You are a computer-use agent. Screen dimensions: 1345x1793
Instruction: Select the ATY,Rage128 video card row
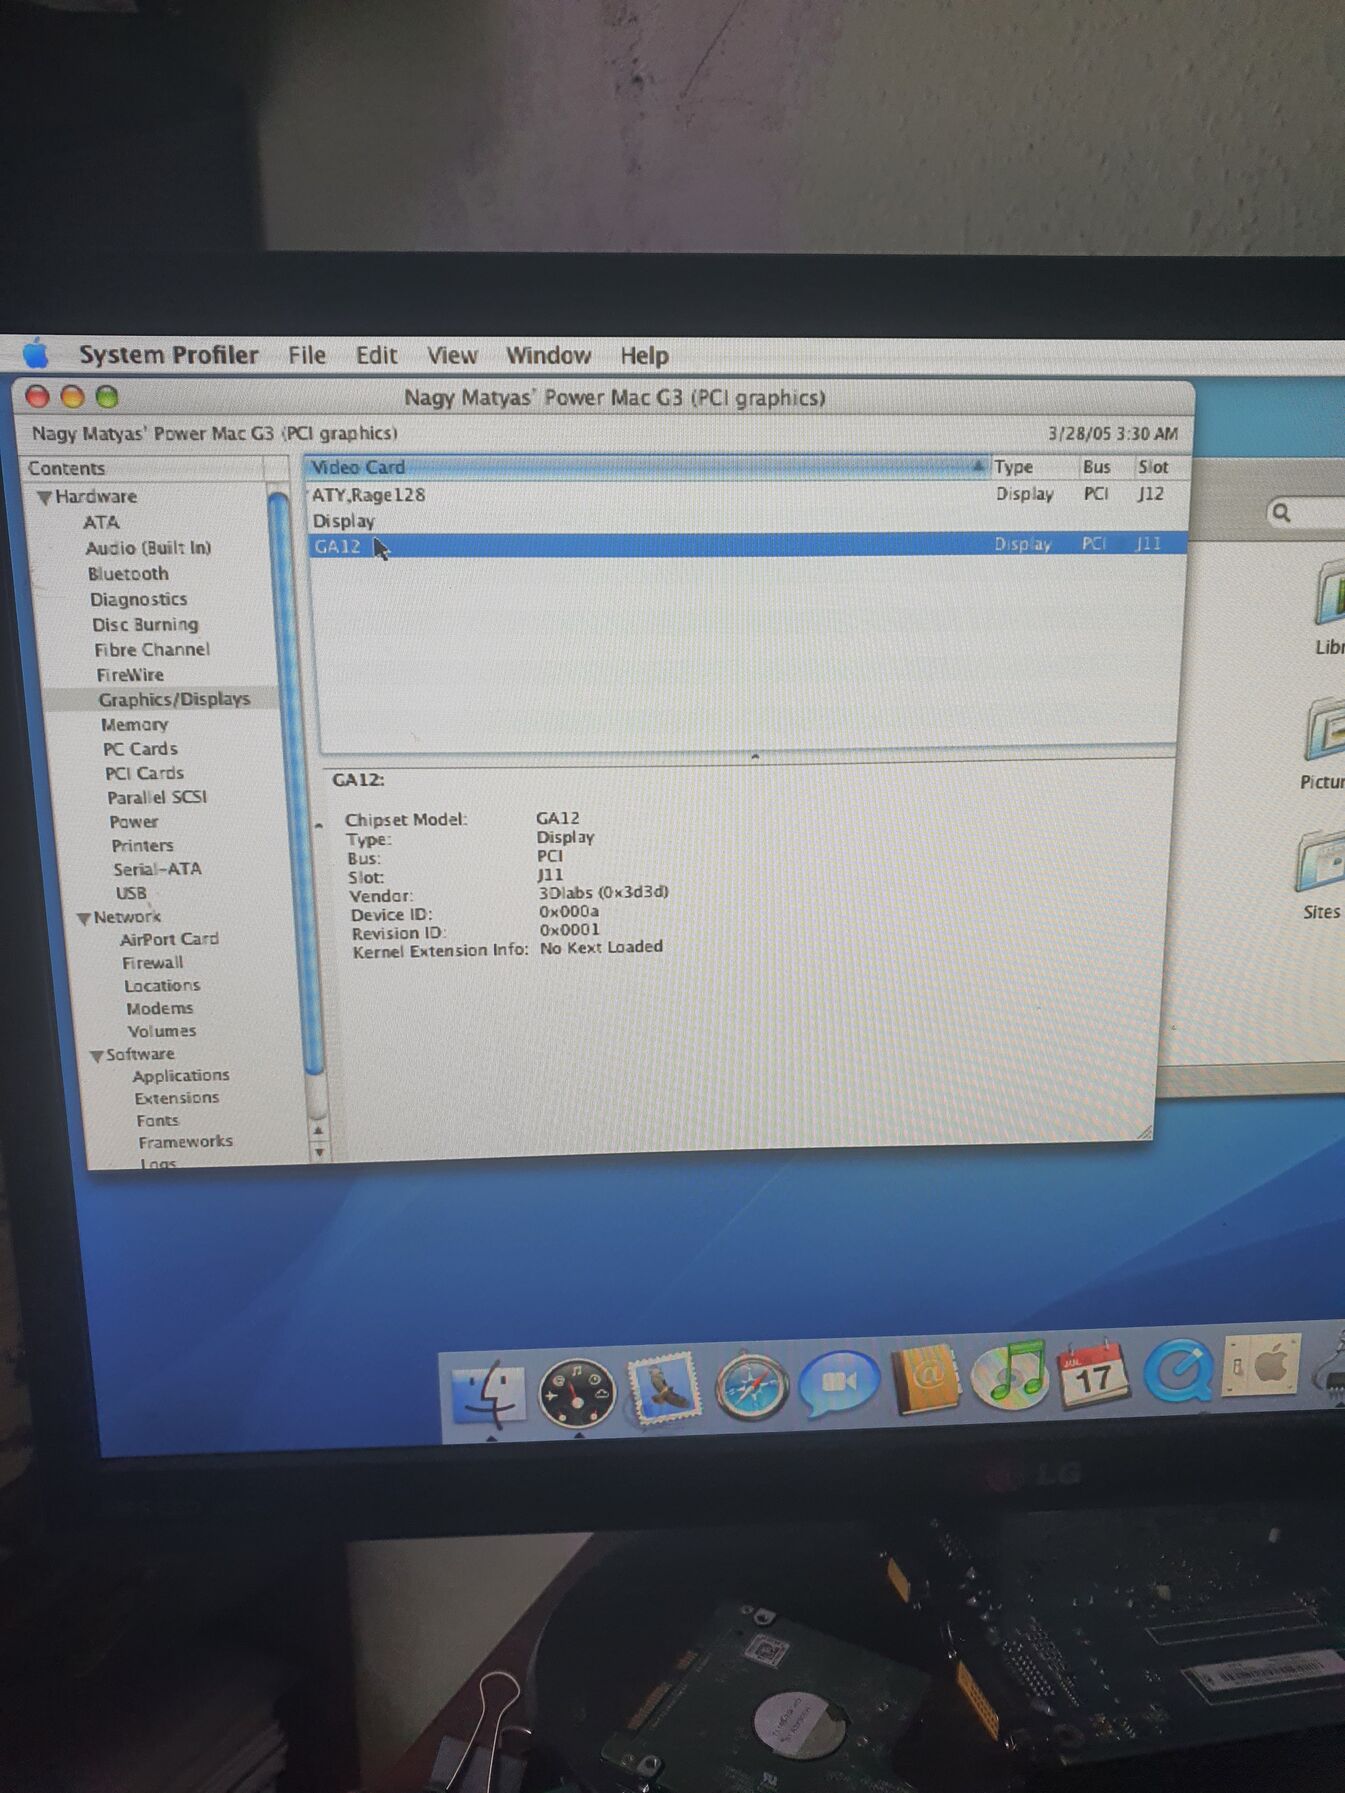click(x=748, y=495)
